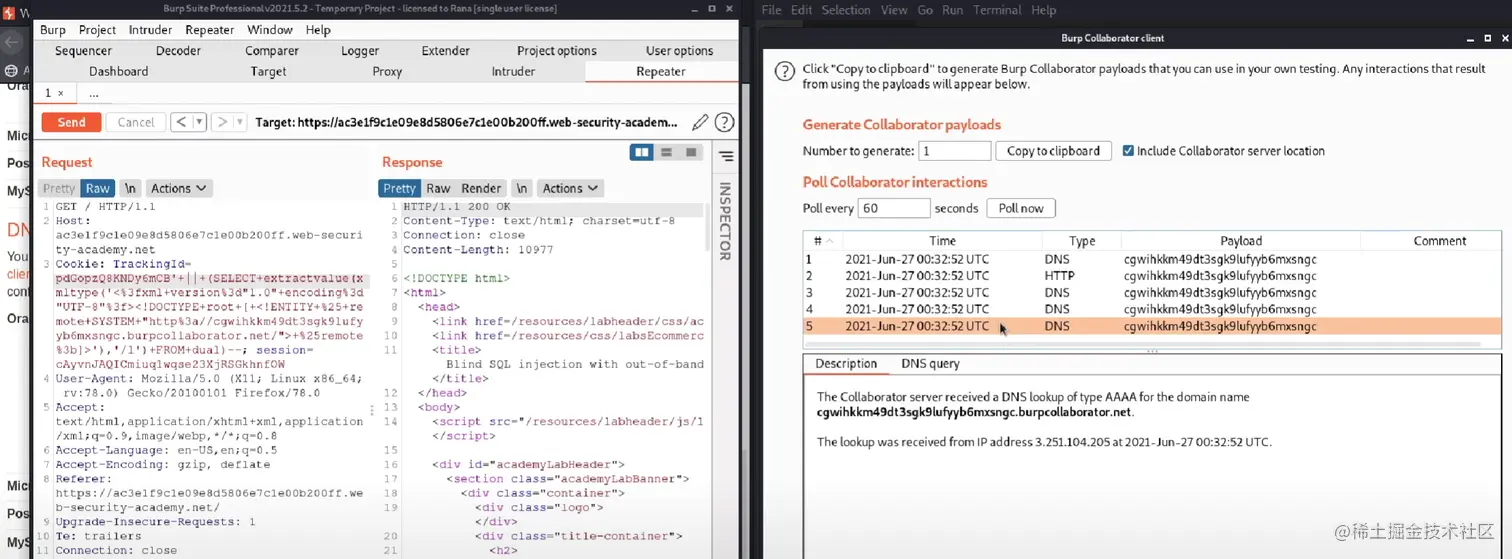The height and width of the screenshot is (559, 1512).
Task: Sort by the Type column header
Action: pyautogui.click(x=1082, y=241)
